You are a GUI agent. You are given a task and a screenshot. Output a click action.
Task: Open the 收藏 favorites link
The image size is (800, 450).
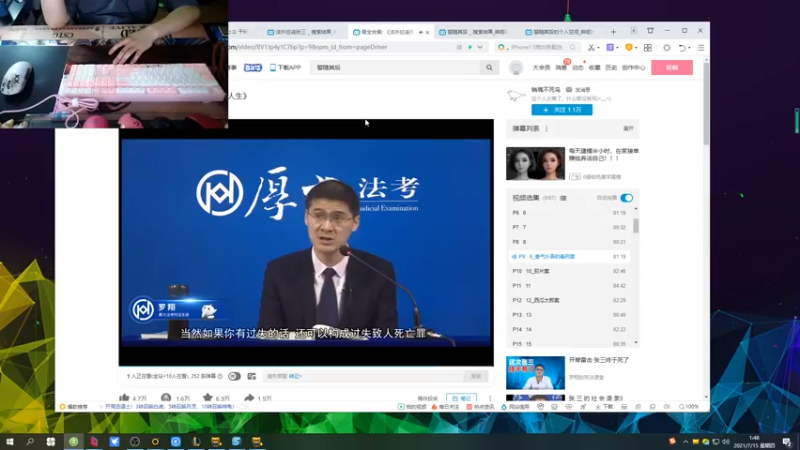(594, 67)
